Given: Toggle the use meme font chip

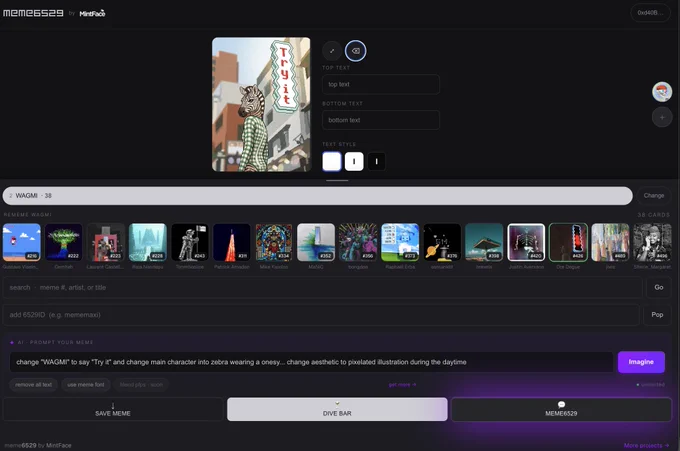Looking at the screenshot, I should click(86, 385).
